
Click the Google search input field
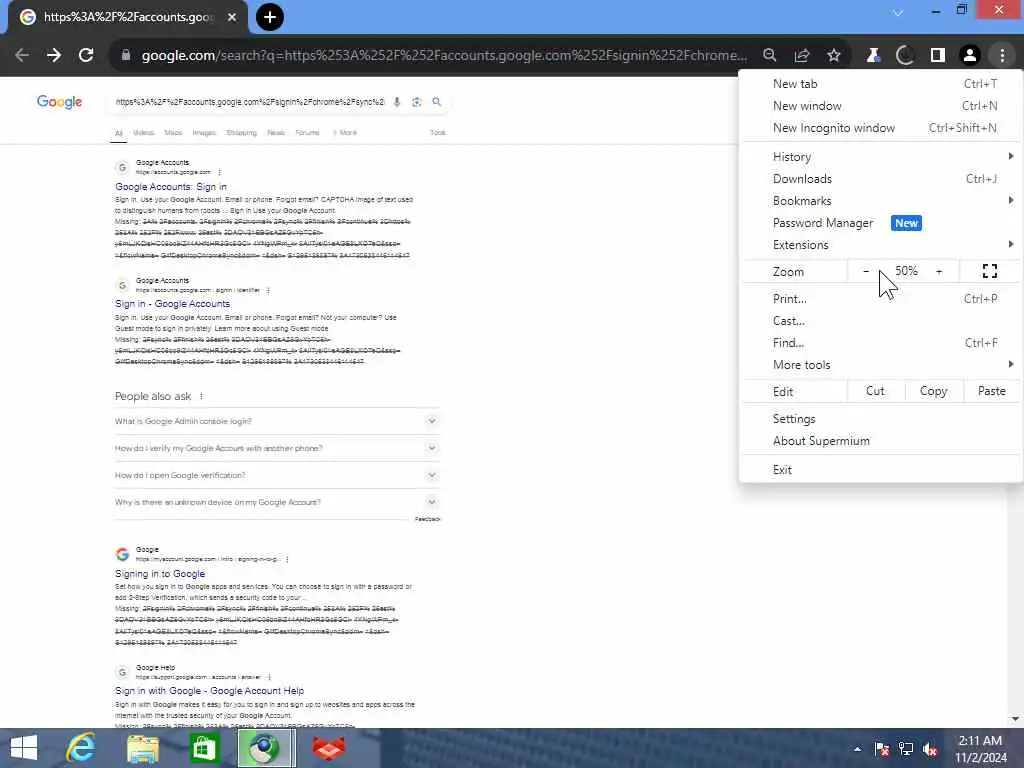(249, 102)
